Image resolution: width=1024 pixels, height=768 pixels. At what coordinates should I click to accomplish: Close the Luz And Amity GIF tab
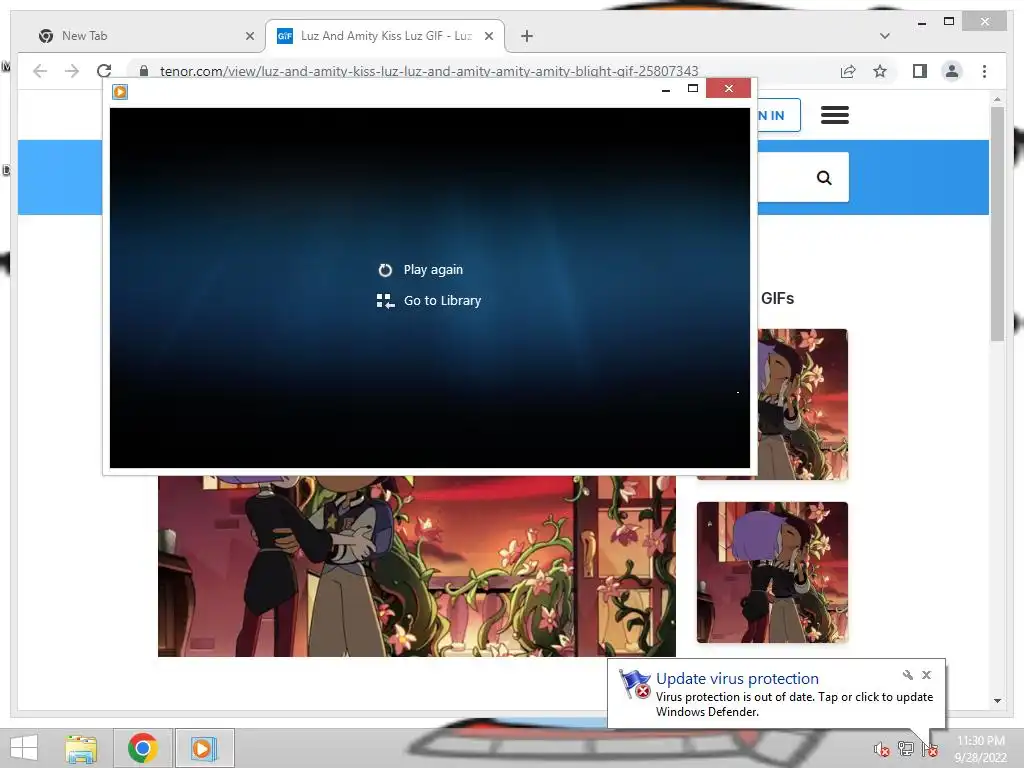[x=488, y=37]
